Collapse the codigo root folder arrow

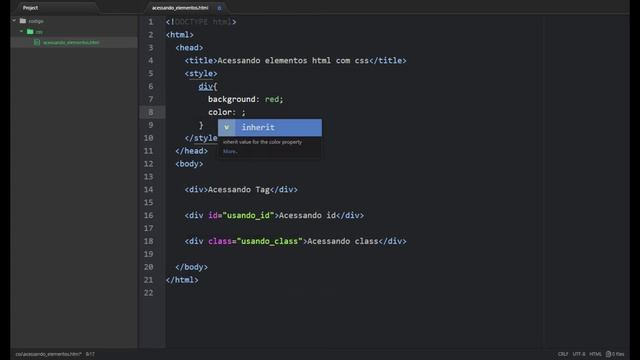click(14, 20)
